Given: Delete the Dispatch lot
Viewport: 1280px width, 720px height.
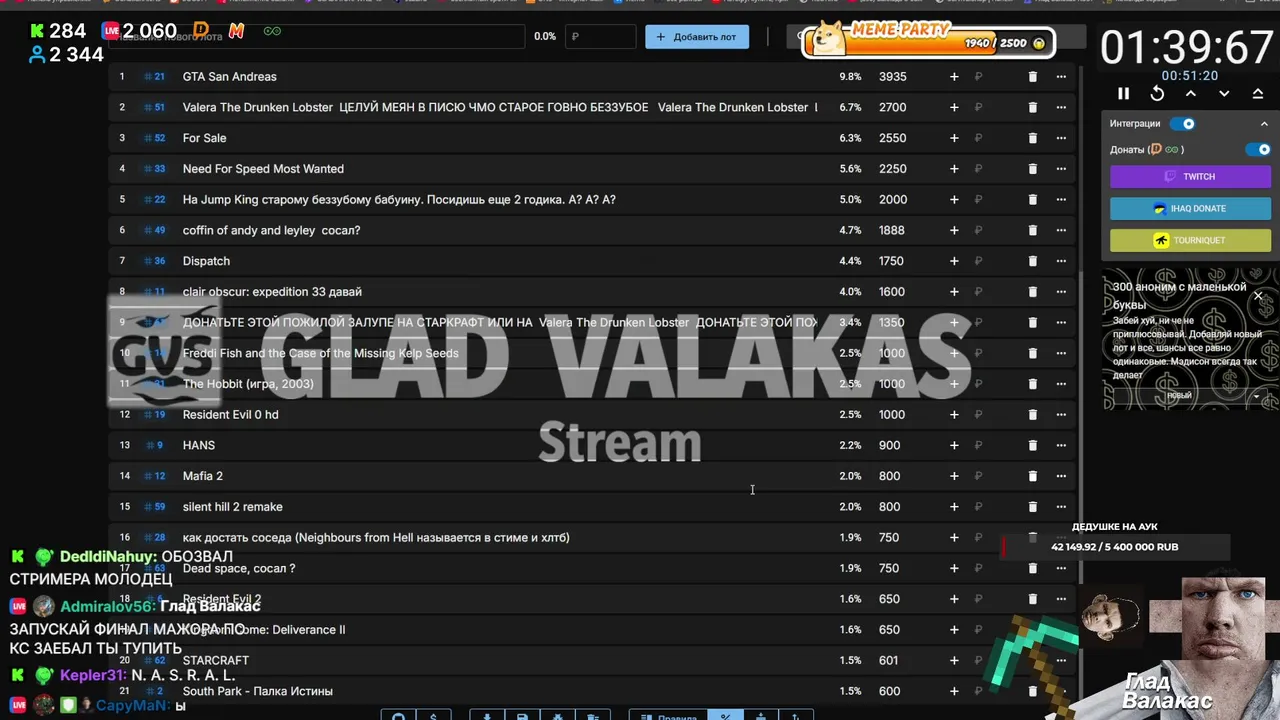Looking at the screenshot, I should click(x=1033, y=261).
